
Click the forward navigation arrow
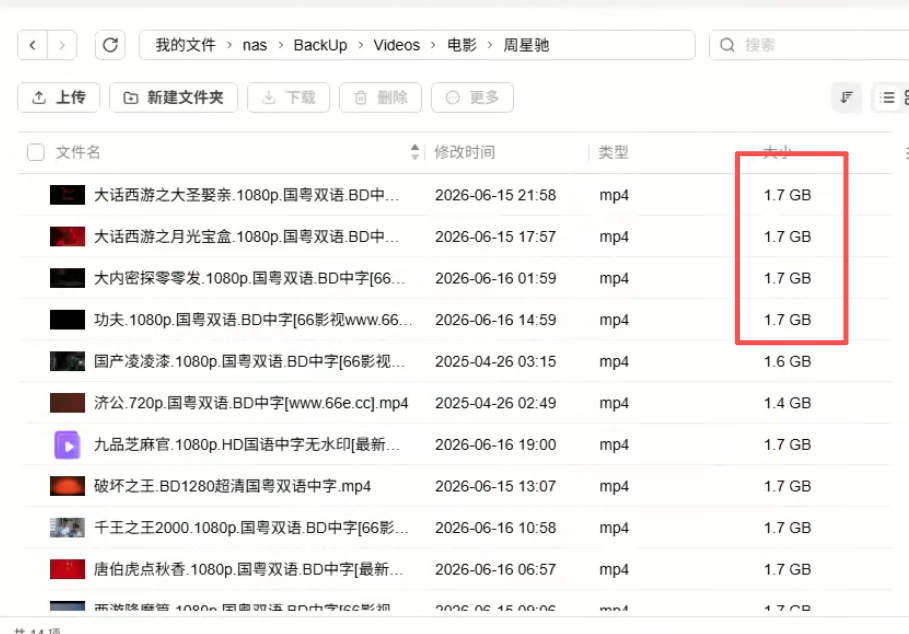click(x=62, y=45)
